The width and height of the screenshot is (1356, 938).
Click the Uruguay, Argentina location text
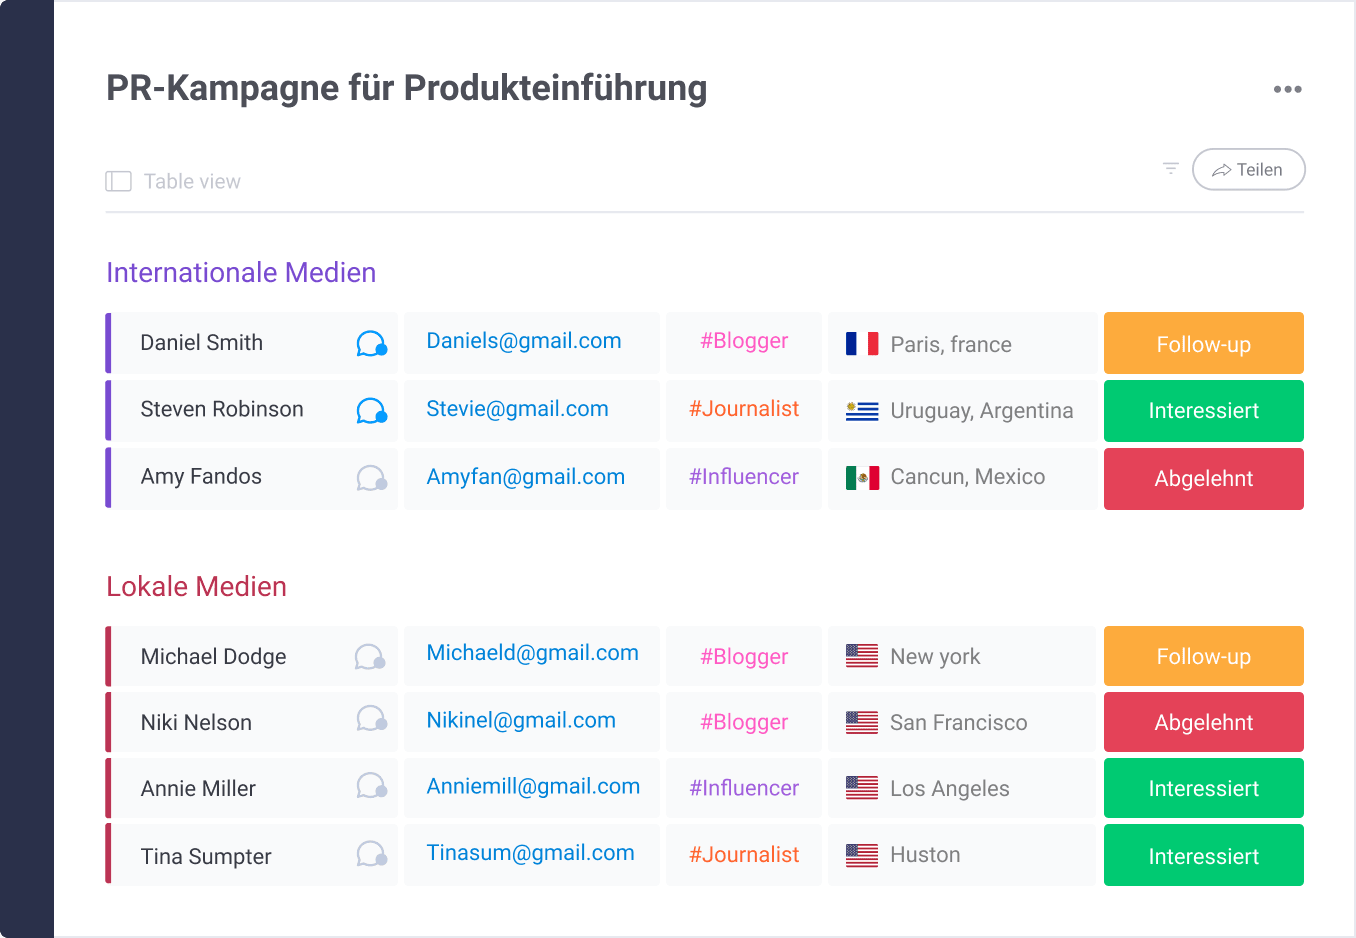[x=982, y=411]
